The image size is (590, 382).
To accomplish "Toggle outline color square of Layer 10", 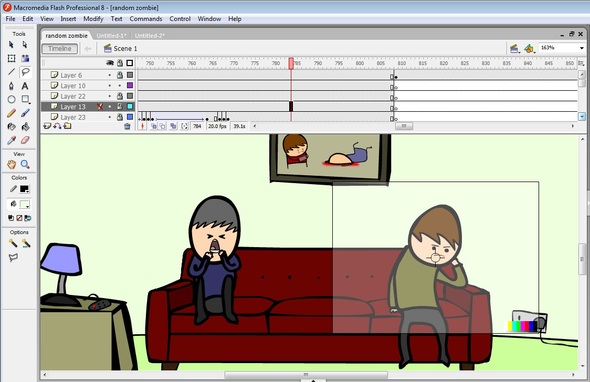I will [x=130, y=85].
